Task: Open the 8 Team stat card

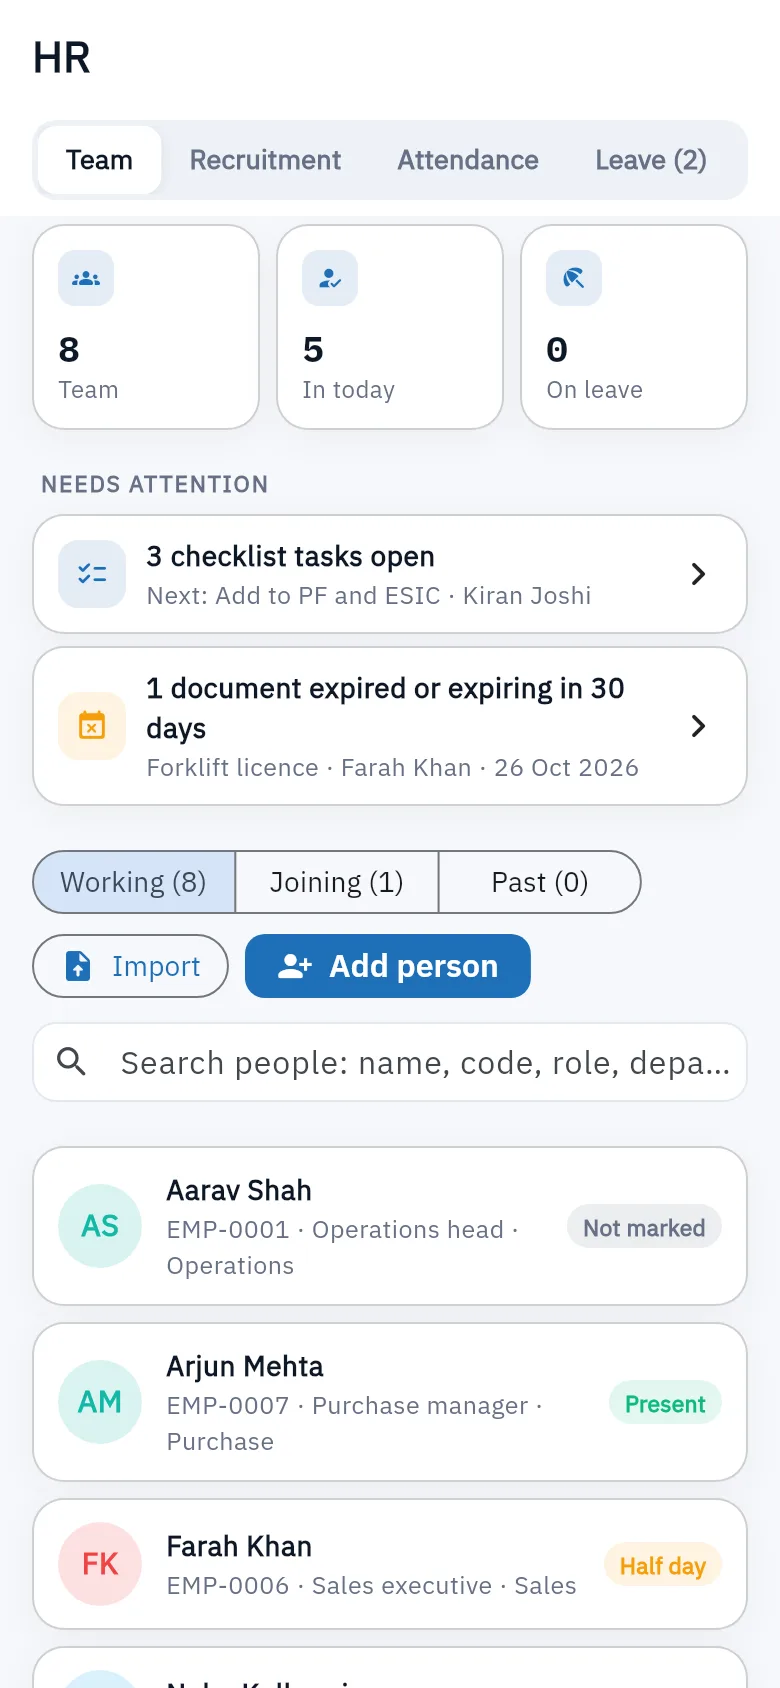Action: coord(146,327)
